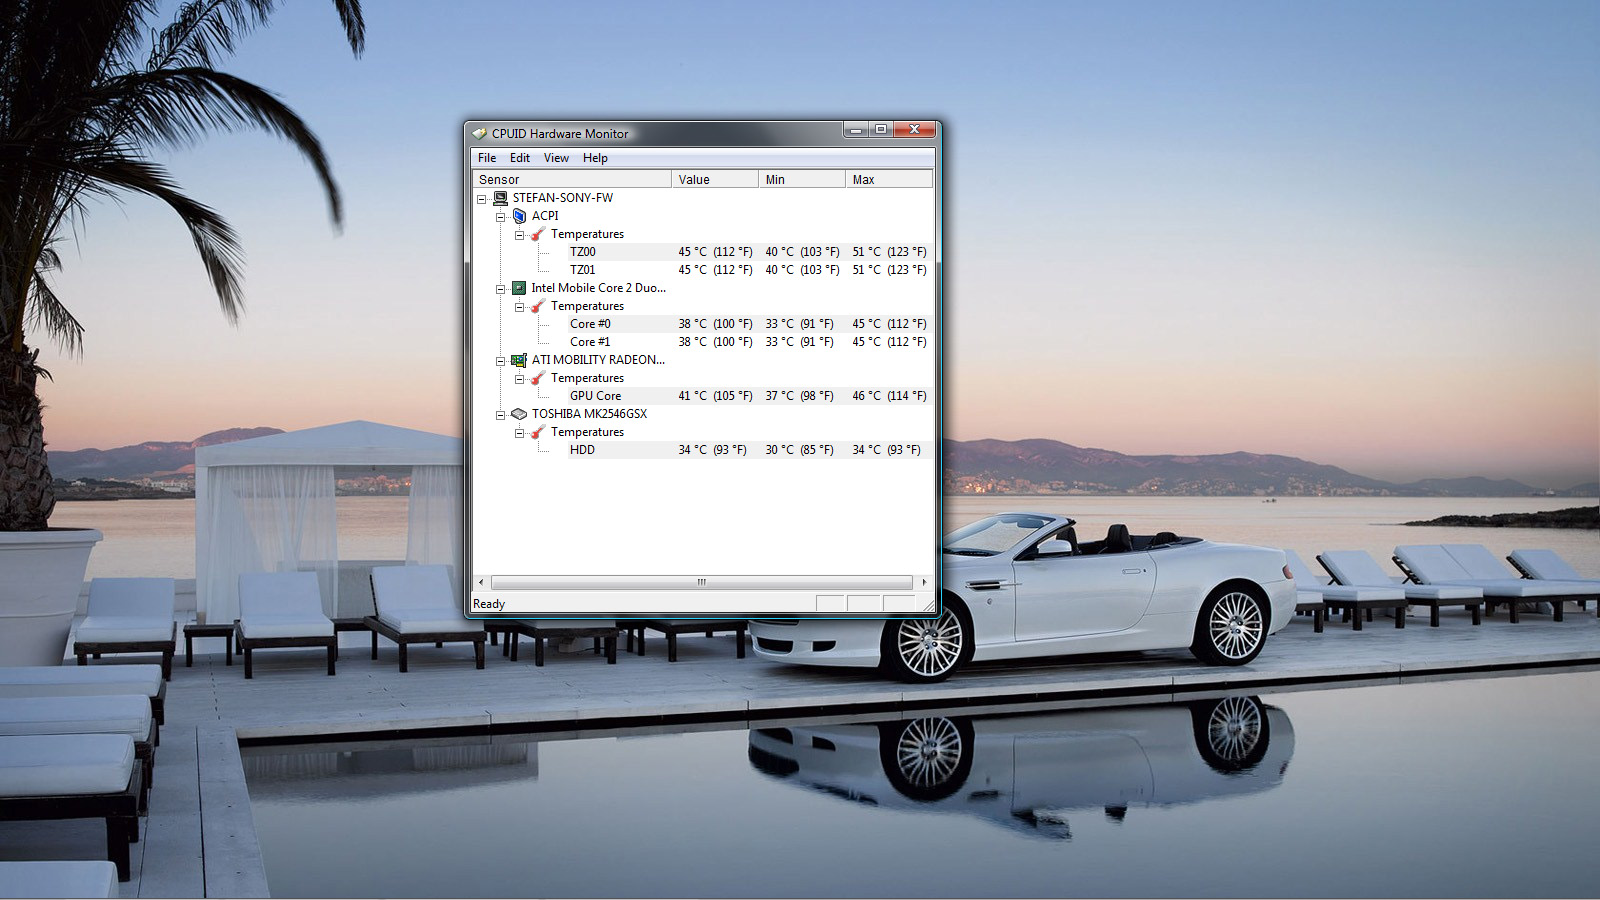
Task: Collapse Temperatures under ATI MOBILITY RADEON
Action: point(520,379)
